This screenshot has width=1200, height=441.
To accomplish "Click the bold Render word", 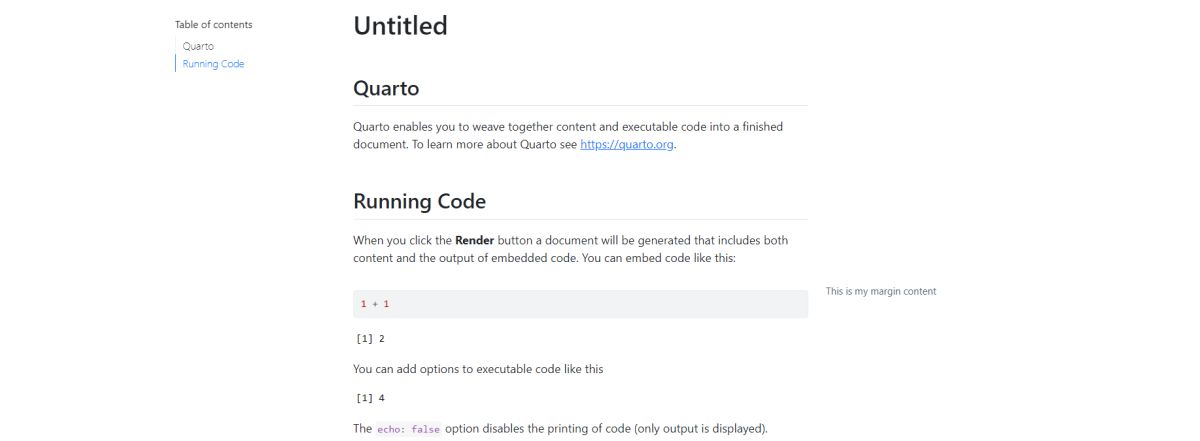I will (x=475, y=240).
